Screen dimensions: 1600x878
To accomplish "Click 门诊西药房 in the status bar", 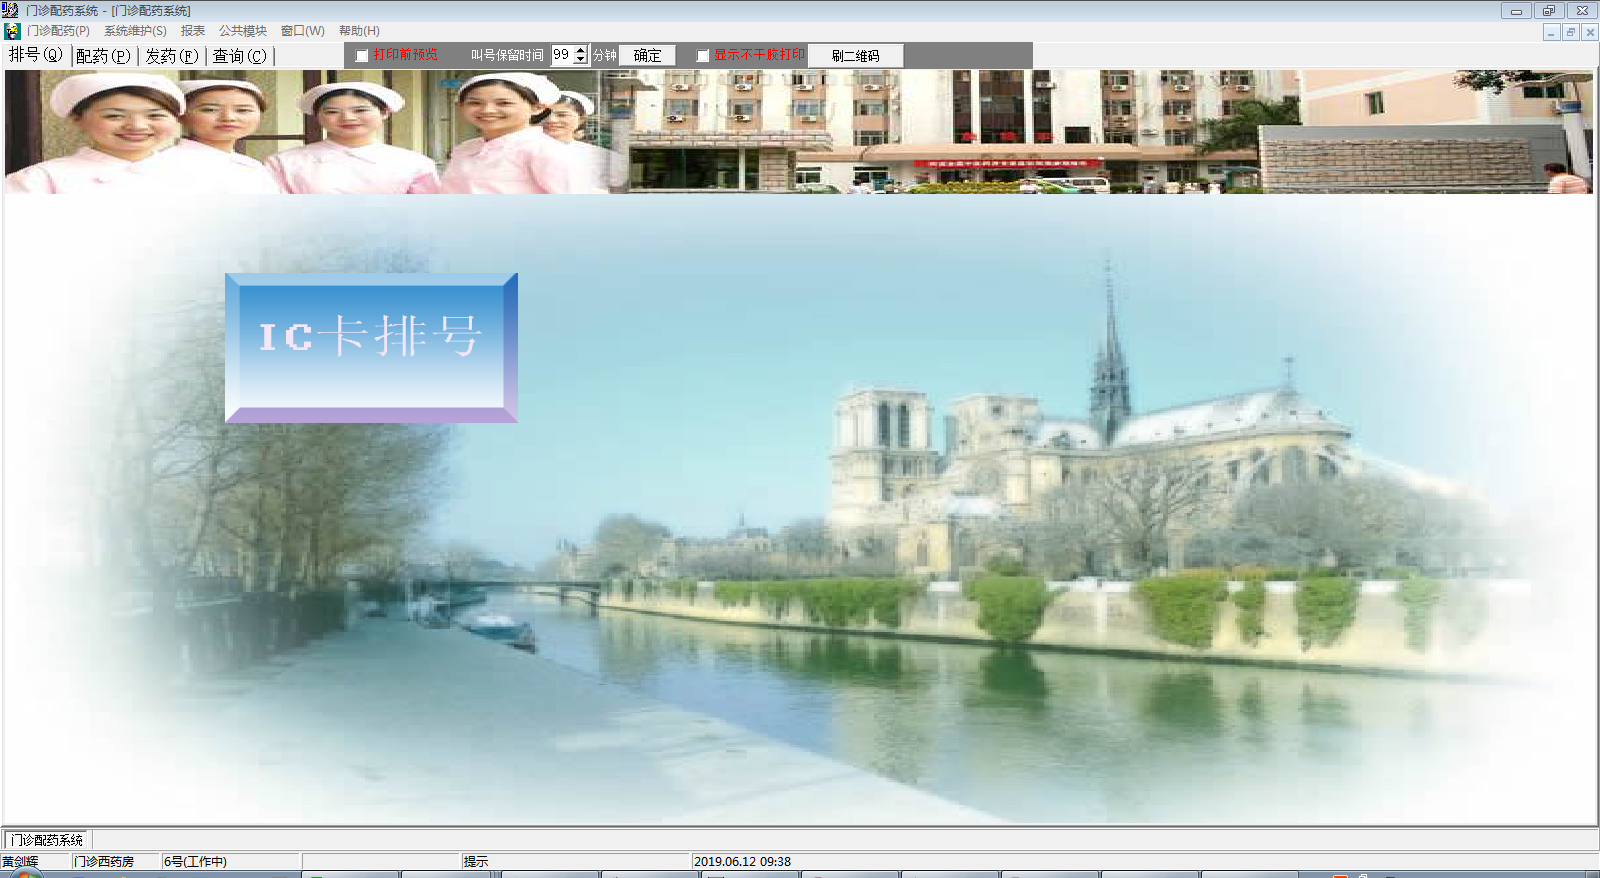I will click(x=104, y=861).
